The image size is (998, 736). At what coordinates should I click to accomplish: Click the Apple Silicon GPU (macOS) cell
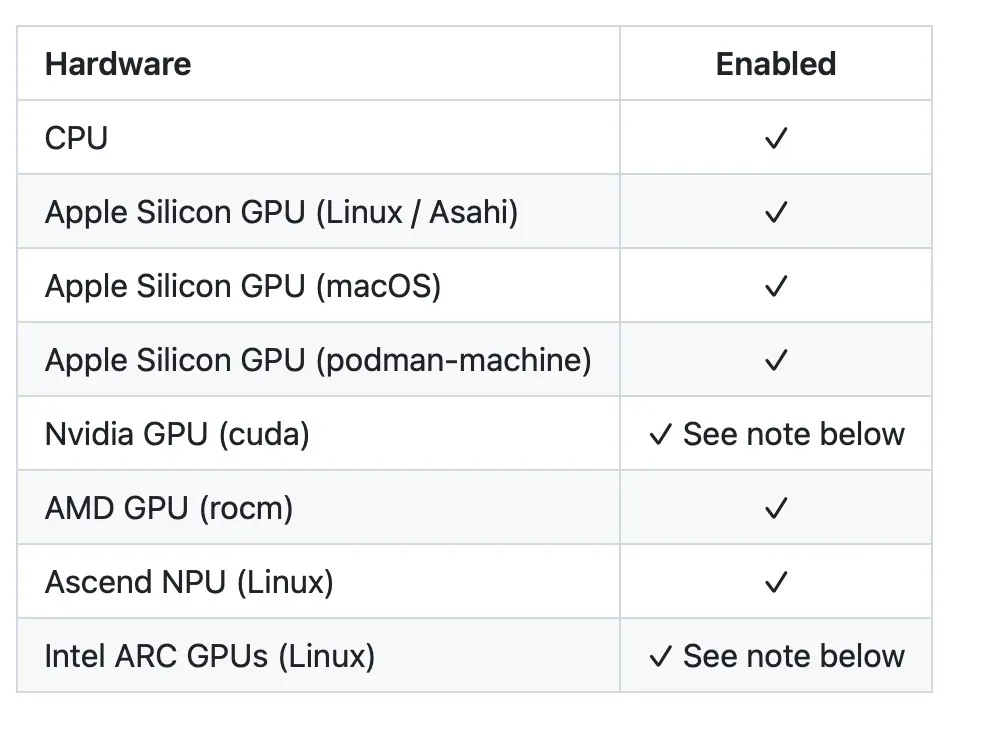[x=243, y=286]
